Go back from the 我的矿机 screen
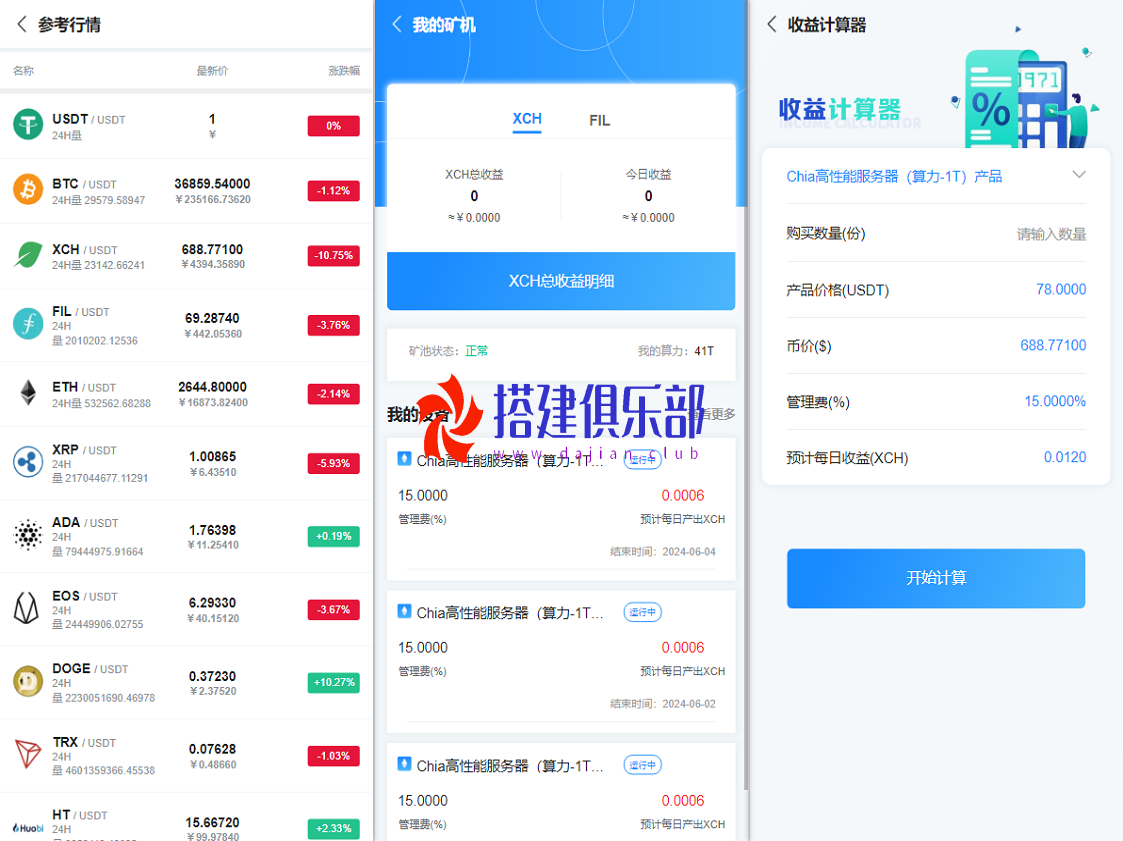The height and width of the screenshot is (841, 1123). pyautogui.click(x=397, y=24)
